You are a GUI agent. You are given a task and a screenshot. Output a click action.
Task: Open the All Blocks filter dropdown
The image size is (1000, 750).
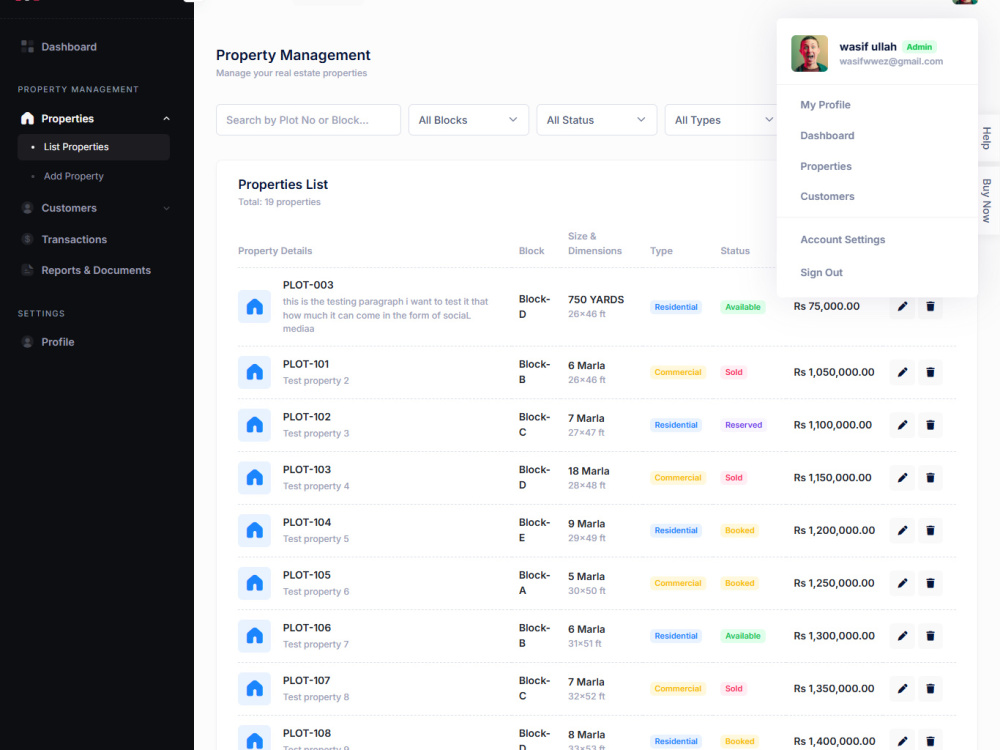click(x=468, y=120)
